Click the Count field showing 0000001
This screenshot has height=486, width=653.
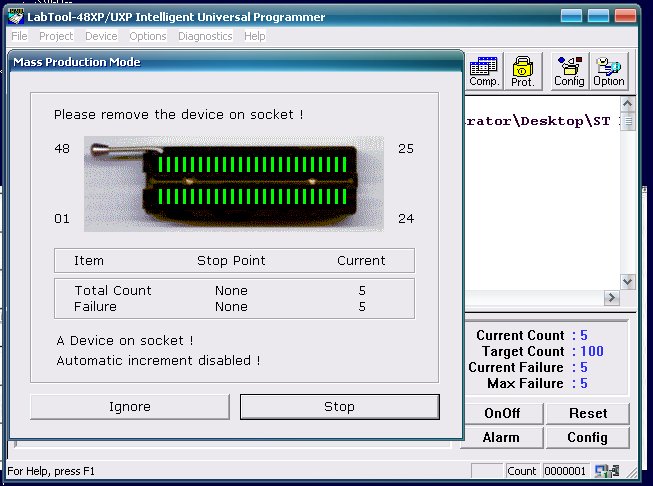point(565,471)
